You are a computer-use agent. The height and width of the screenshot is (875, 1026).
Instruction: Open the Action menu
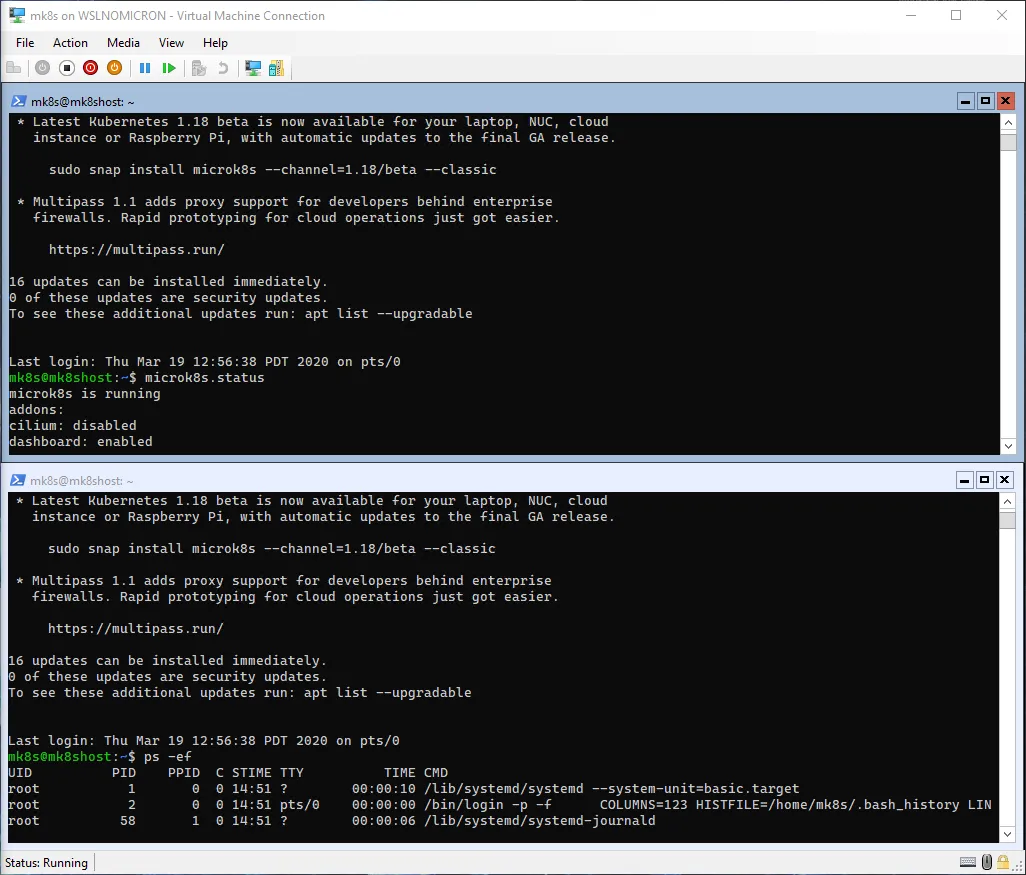tap(70, 43)
